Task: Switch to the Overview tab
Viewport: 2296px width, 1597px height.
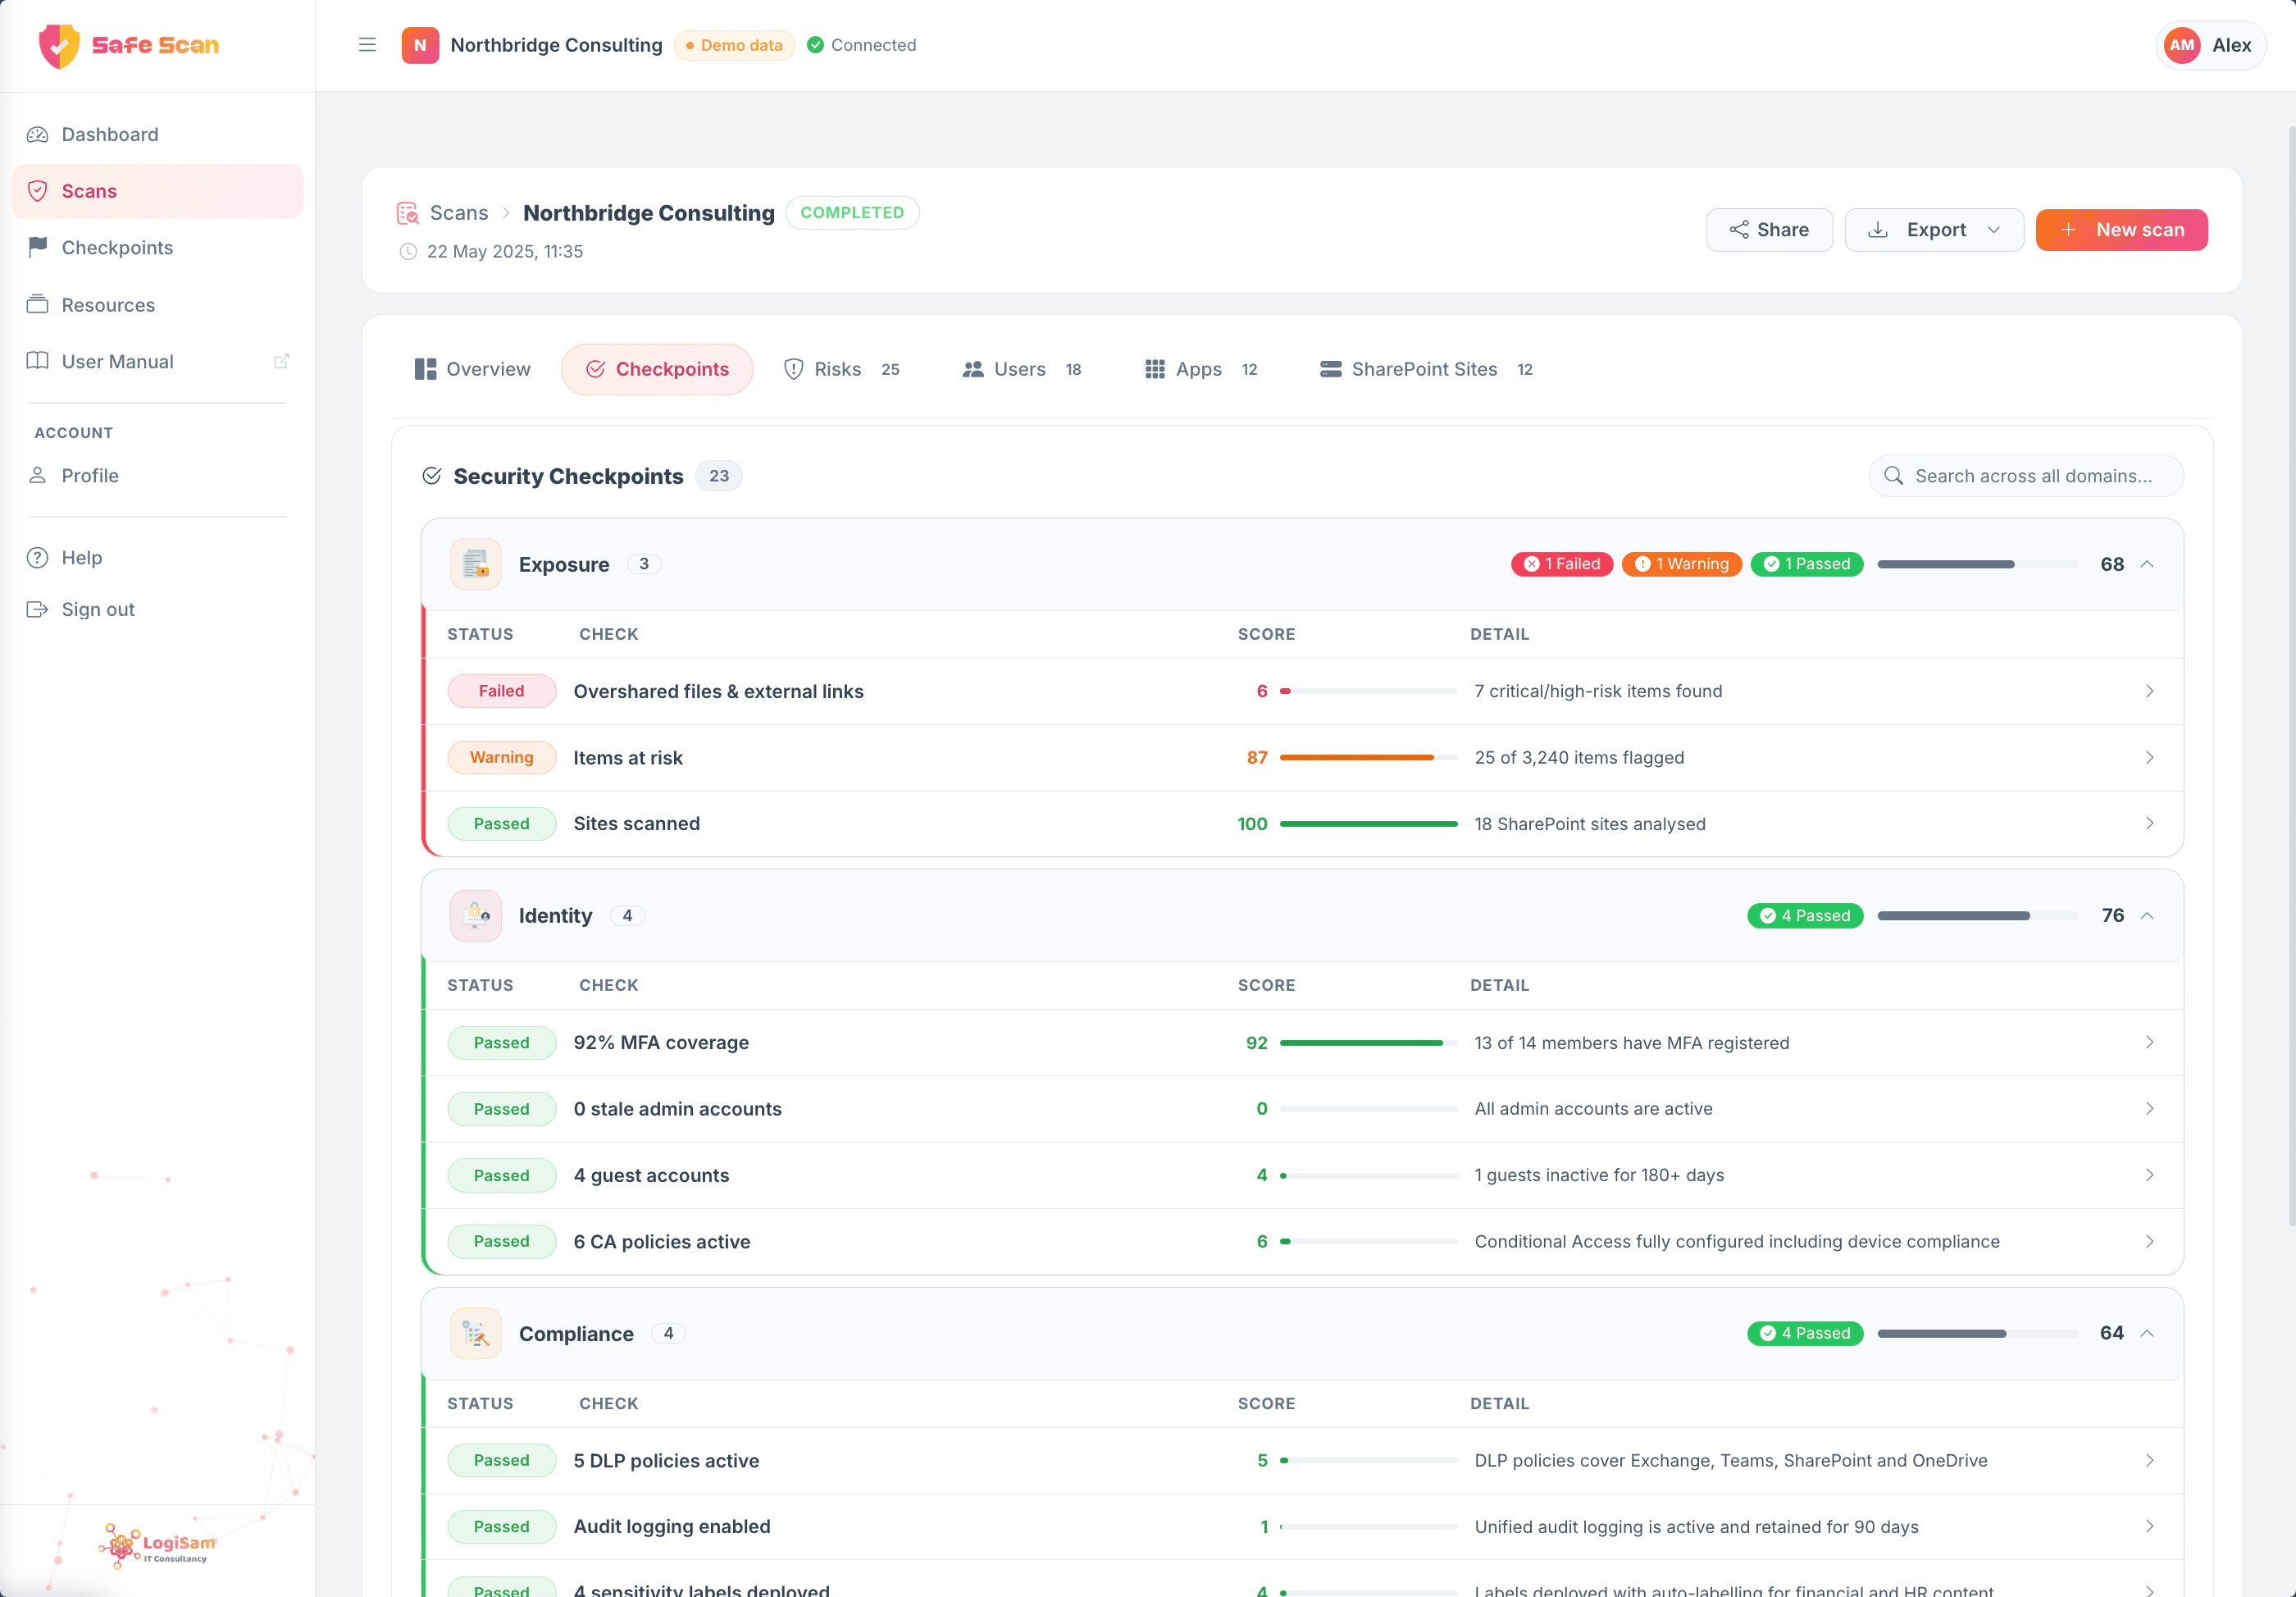Action: tap(472, 369)
